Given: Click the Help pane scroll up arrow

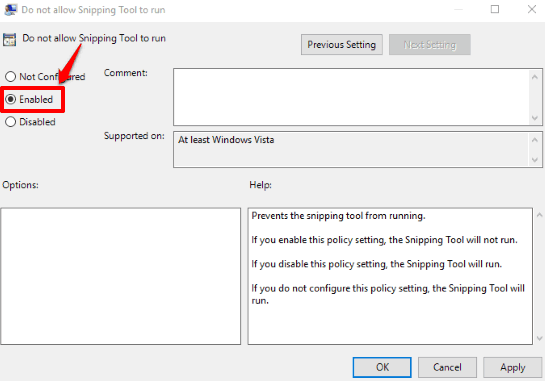Looking at the screenshot, I should [539, 215].
